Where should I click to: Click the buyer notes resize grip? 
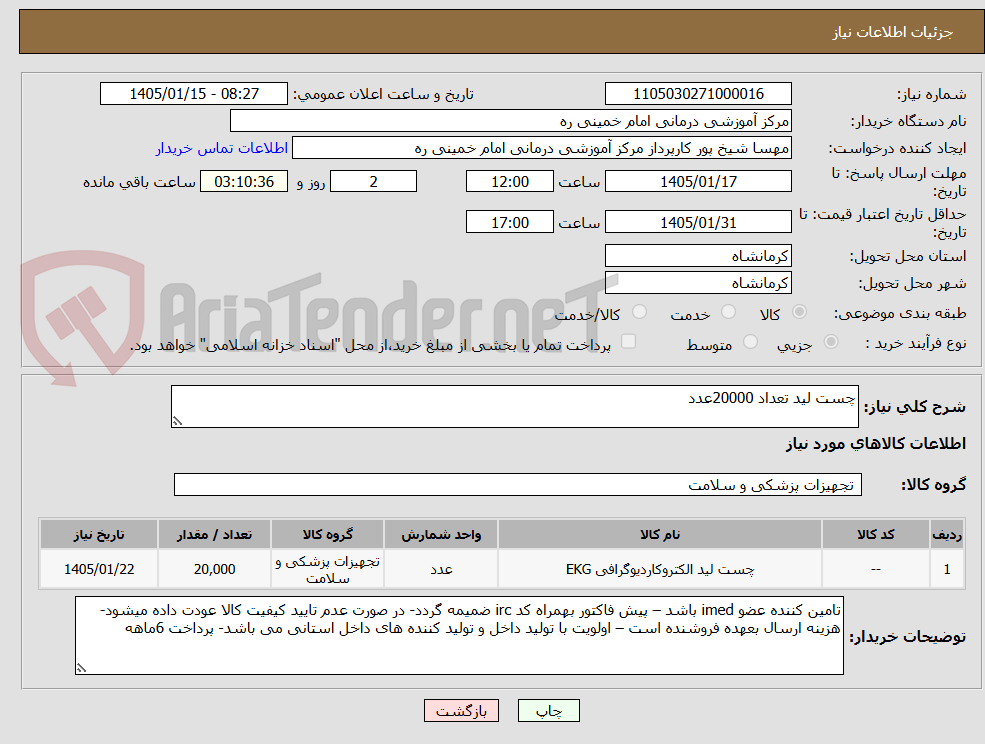[81, 669]
